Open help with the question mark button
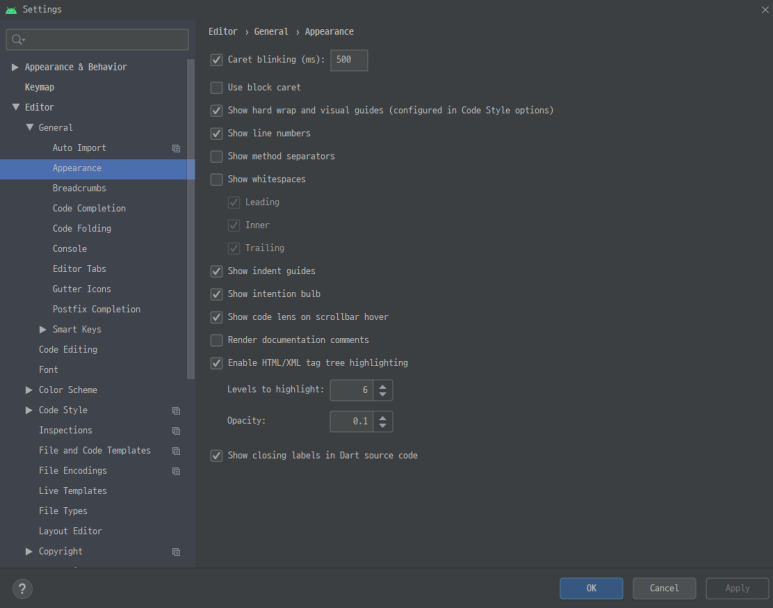 click(22, 589)
